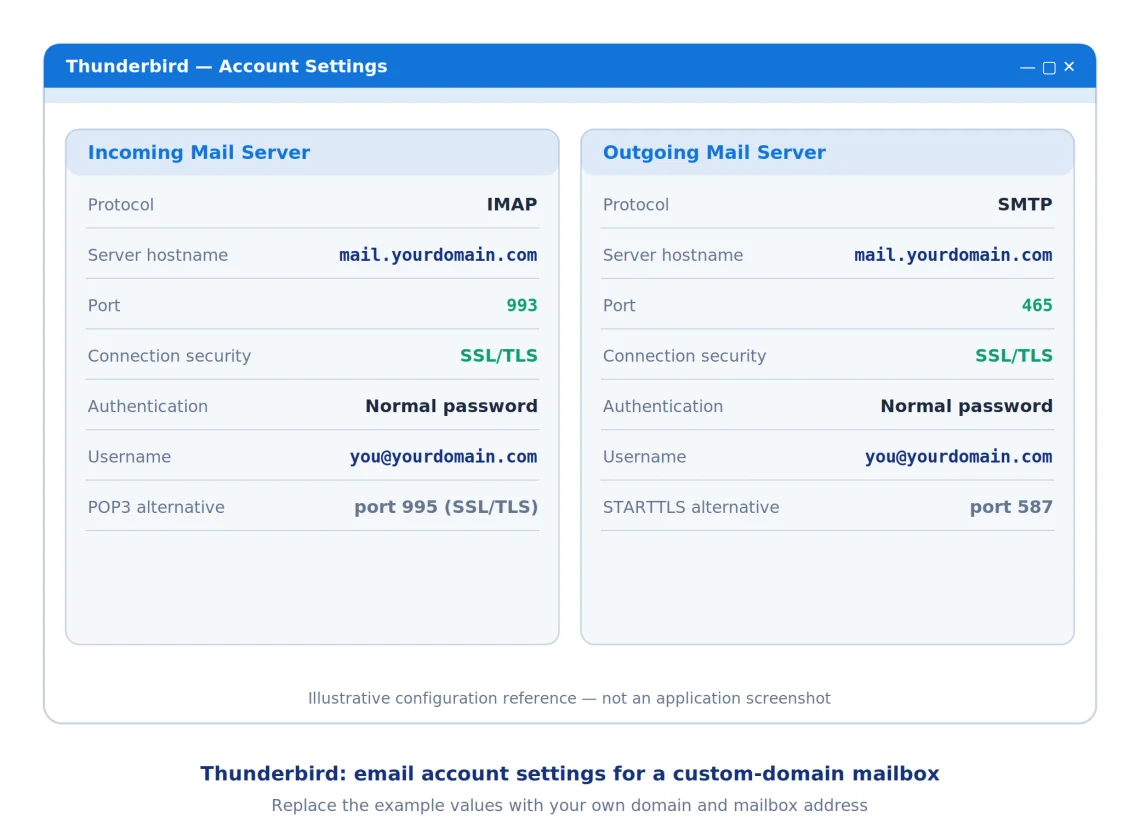Select the incoming username you@yourdomain.com
This screenshot has width=1140, height=833.
pos(443,456)
